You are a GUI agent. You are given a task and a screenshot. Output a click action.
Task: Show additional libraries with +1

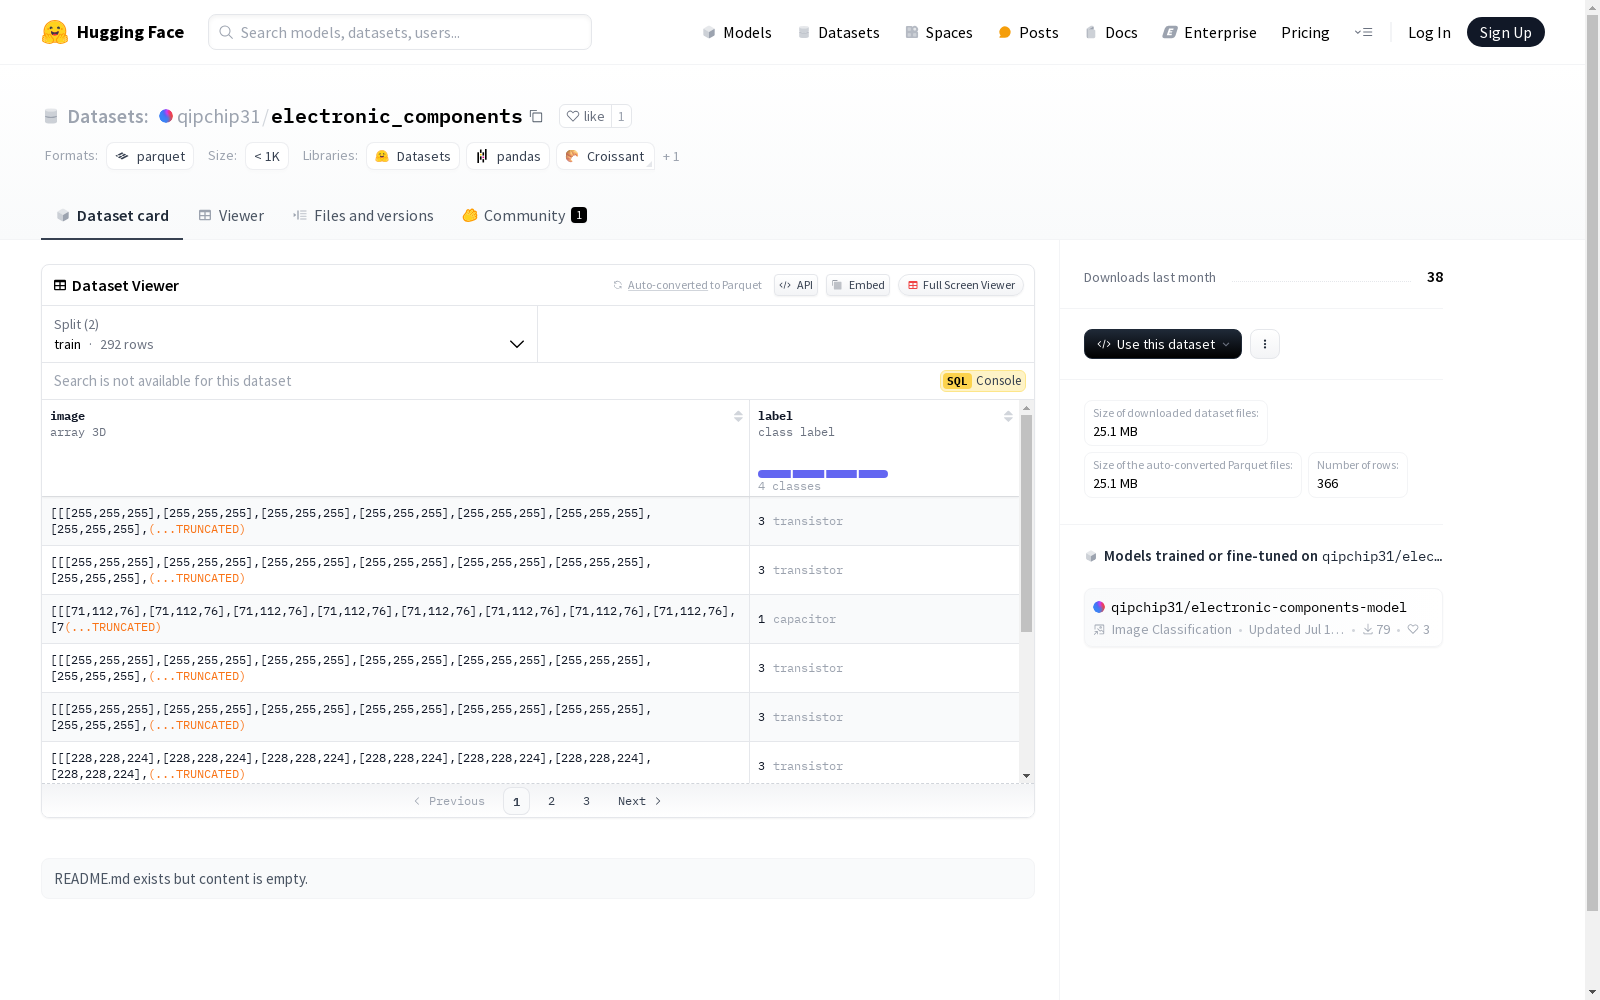(x=671, y=157)
